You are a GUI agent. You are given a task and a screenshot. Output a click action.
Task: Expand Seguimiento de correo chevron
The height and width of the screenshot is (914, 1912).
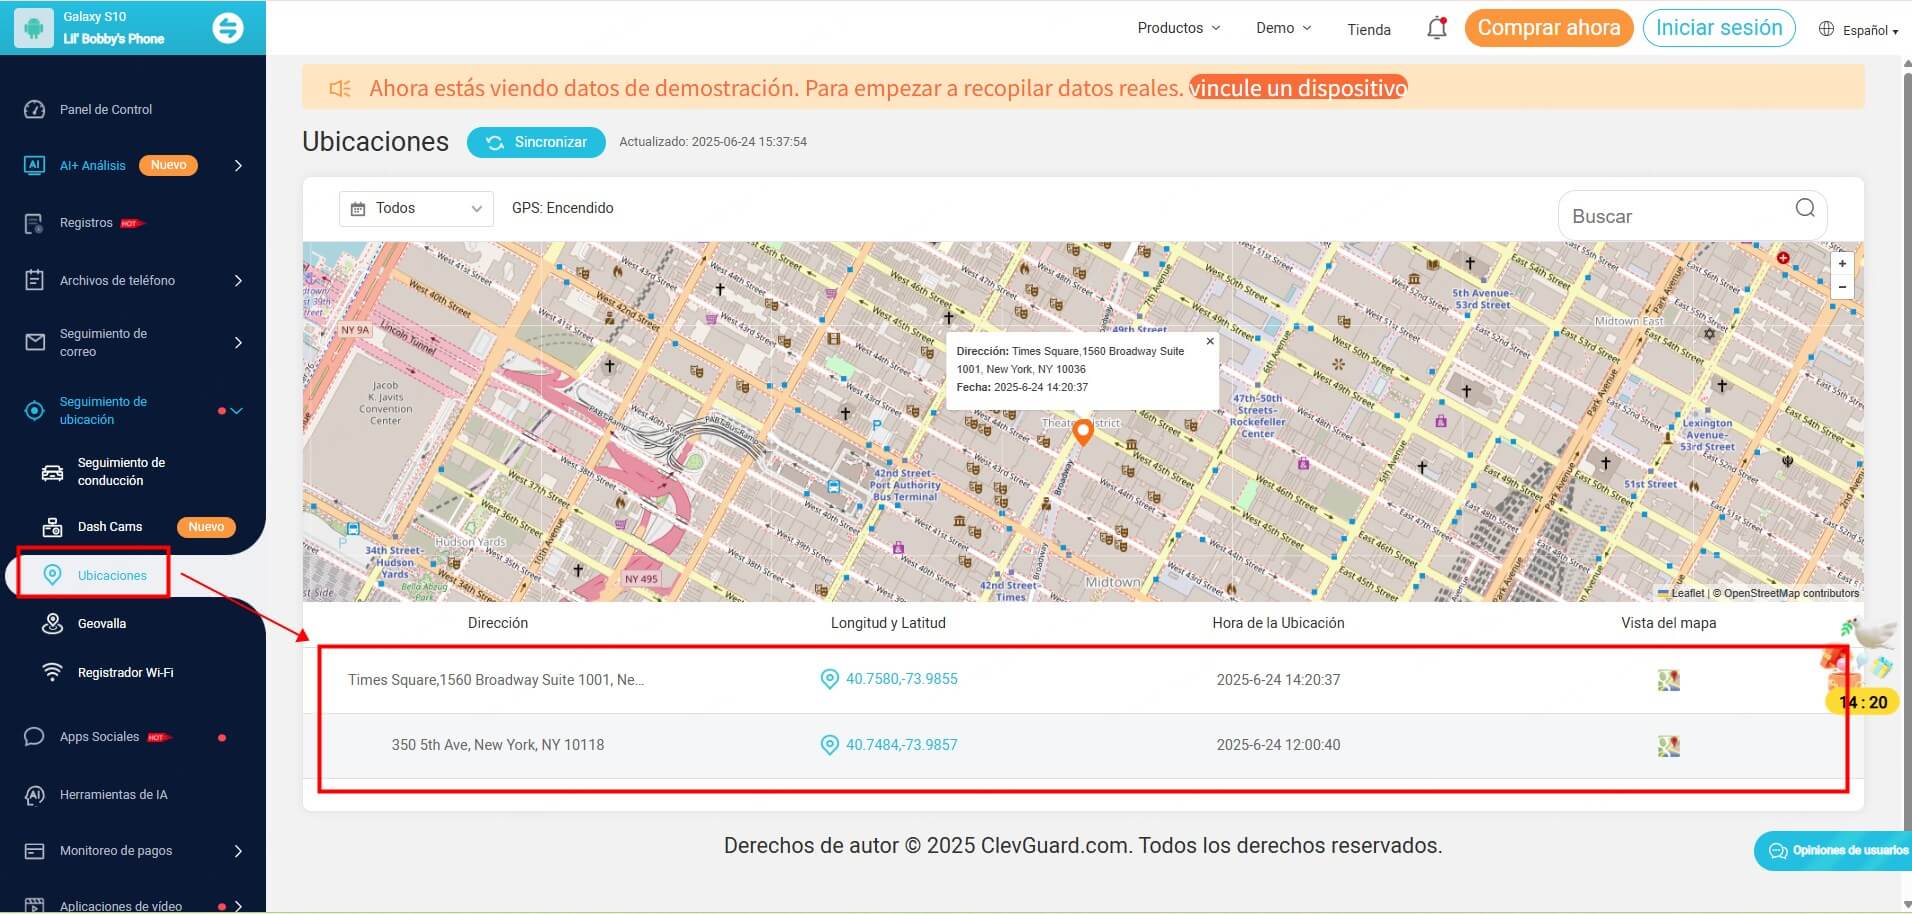click(238, 342)
